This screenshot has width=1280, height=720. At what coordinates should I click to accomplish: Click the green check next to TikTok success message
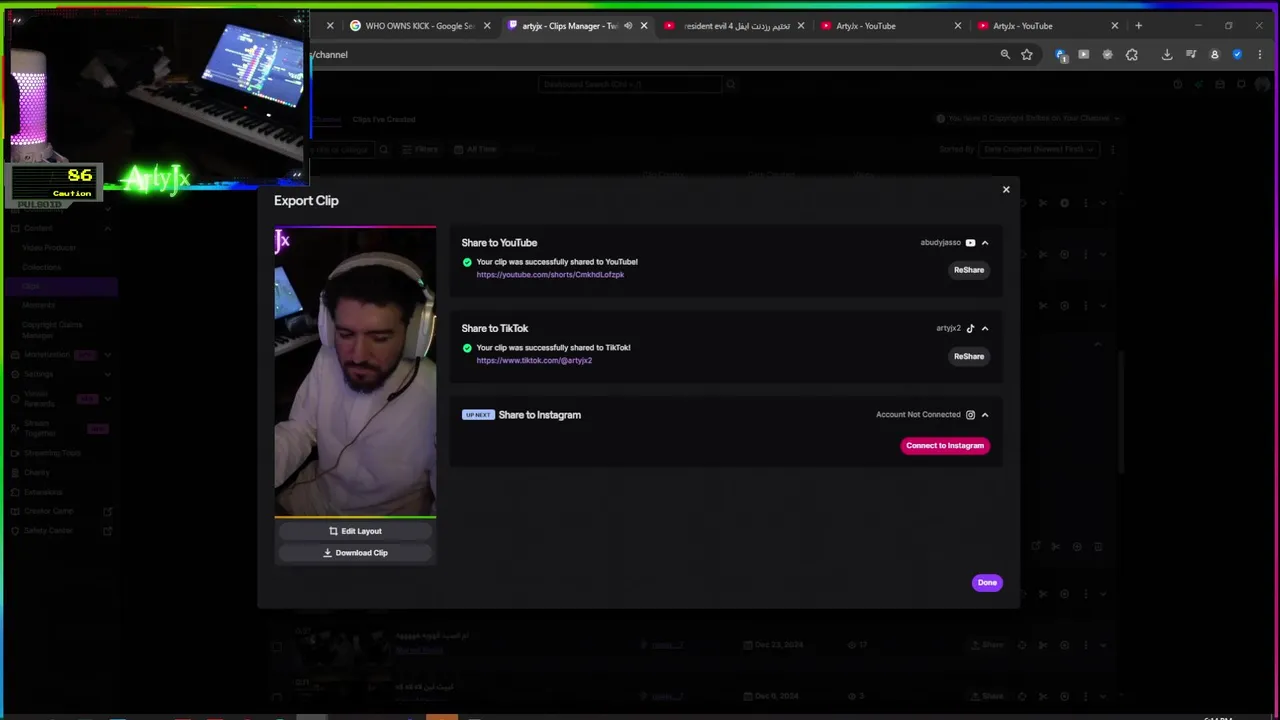point(467,348)
